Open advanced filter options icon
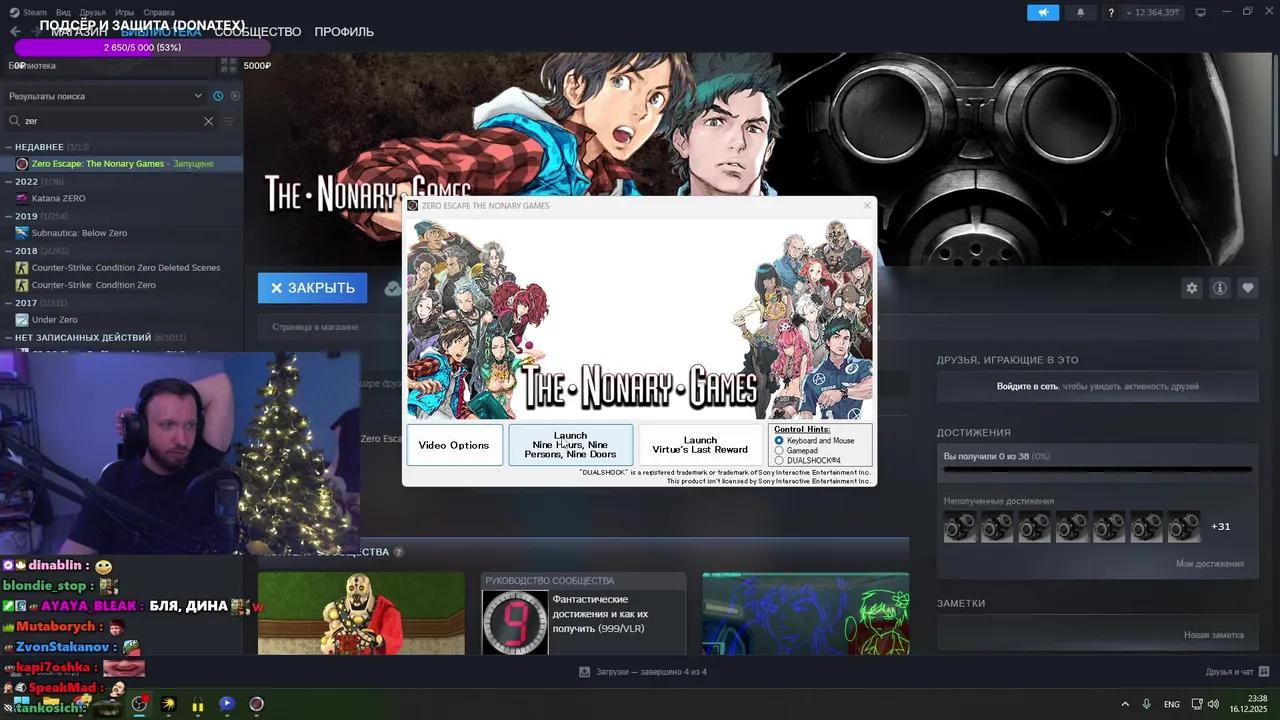The image size is (1280, 720). (228, 121)
